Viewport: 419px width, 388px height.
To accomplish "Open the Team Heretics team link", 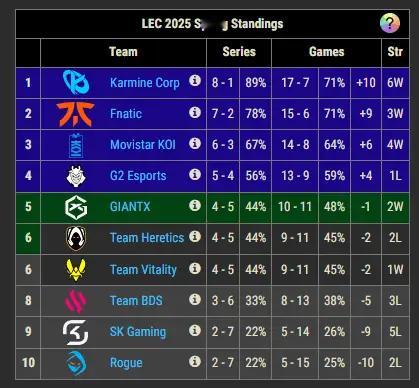I will click(147, 238).
